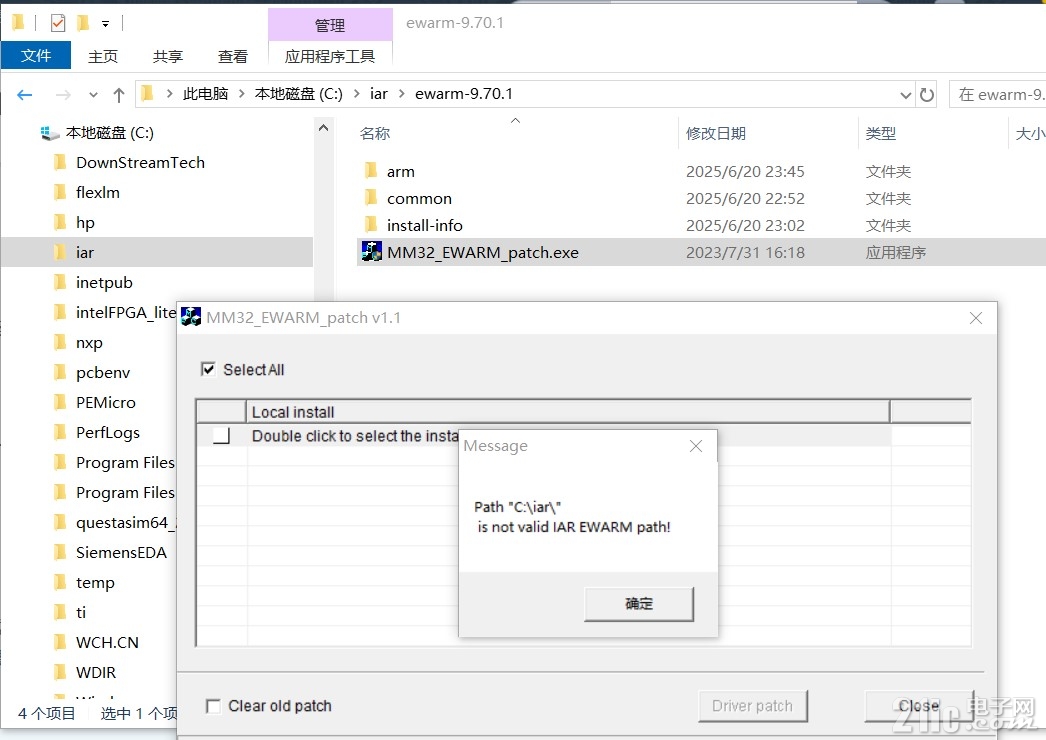The width and height of the screenshot is (1046, 740).
Task: Click the install-info folder icon
Action: tap(372, 224)
